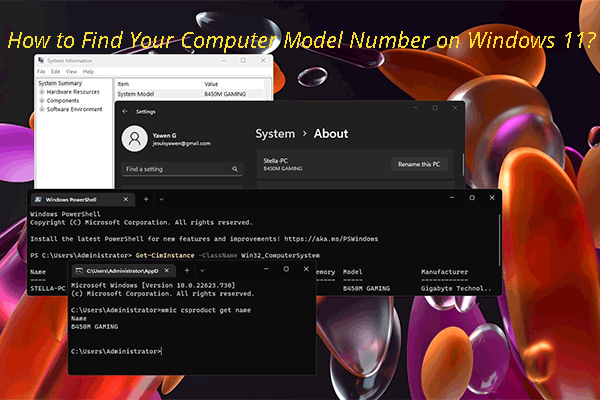Close the Command Prompt window

click(x=306, y=269)
